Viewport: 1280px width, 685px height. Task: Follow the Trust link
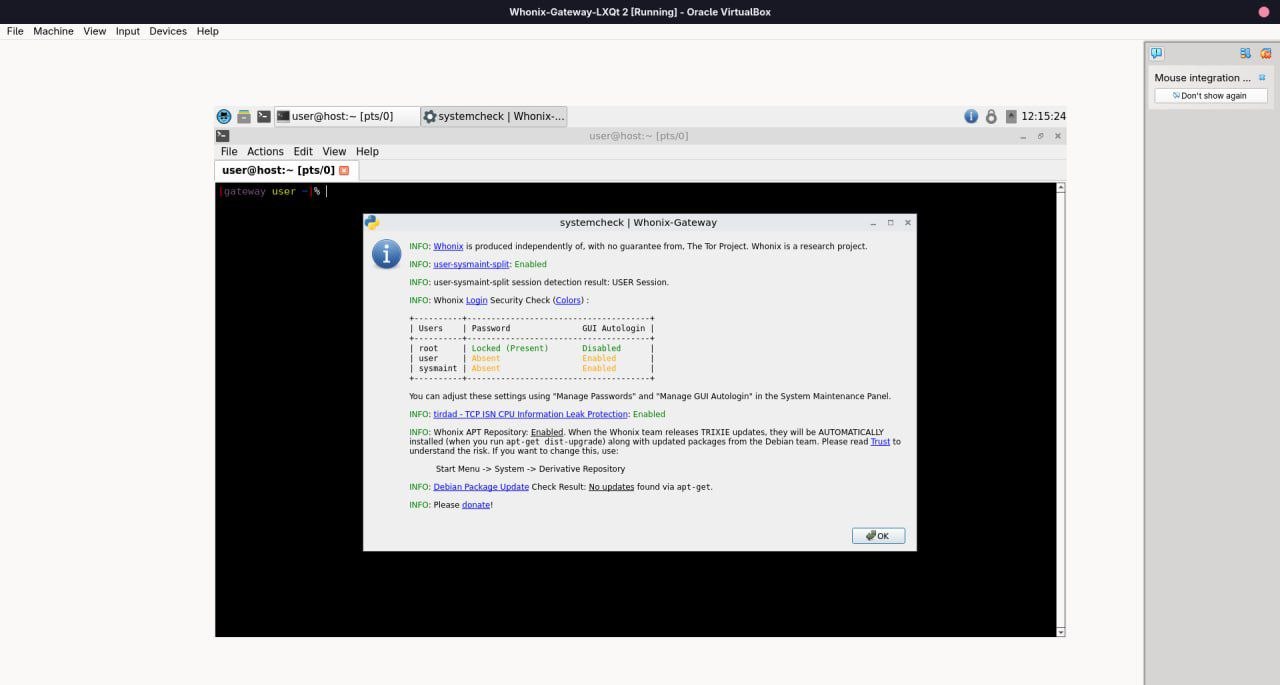[880, 441]
